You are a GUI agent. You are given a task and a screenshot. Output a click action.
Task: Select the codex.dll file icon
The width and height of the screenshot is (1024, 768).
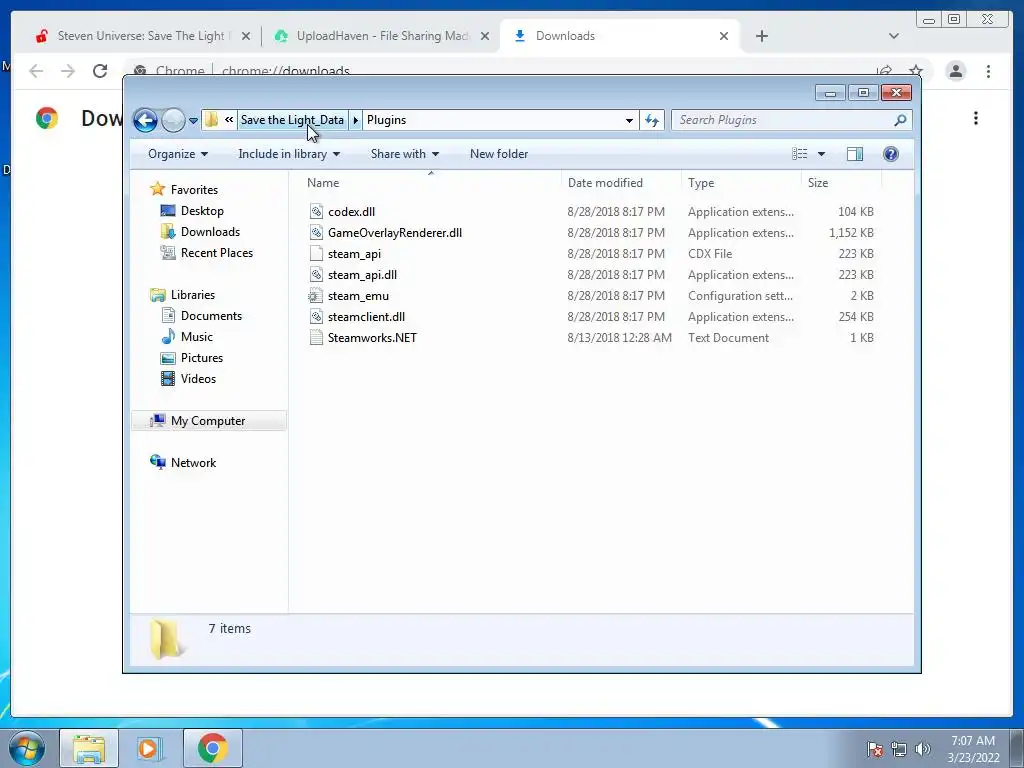tap(316, 212)
